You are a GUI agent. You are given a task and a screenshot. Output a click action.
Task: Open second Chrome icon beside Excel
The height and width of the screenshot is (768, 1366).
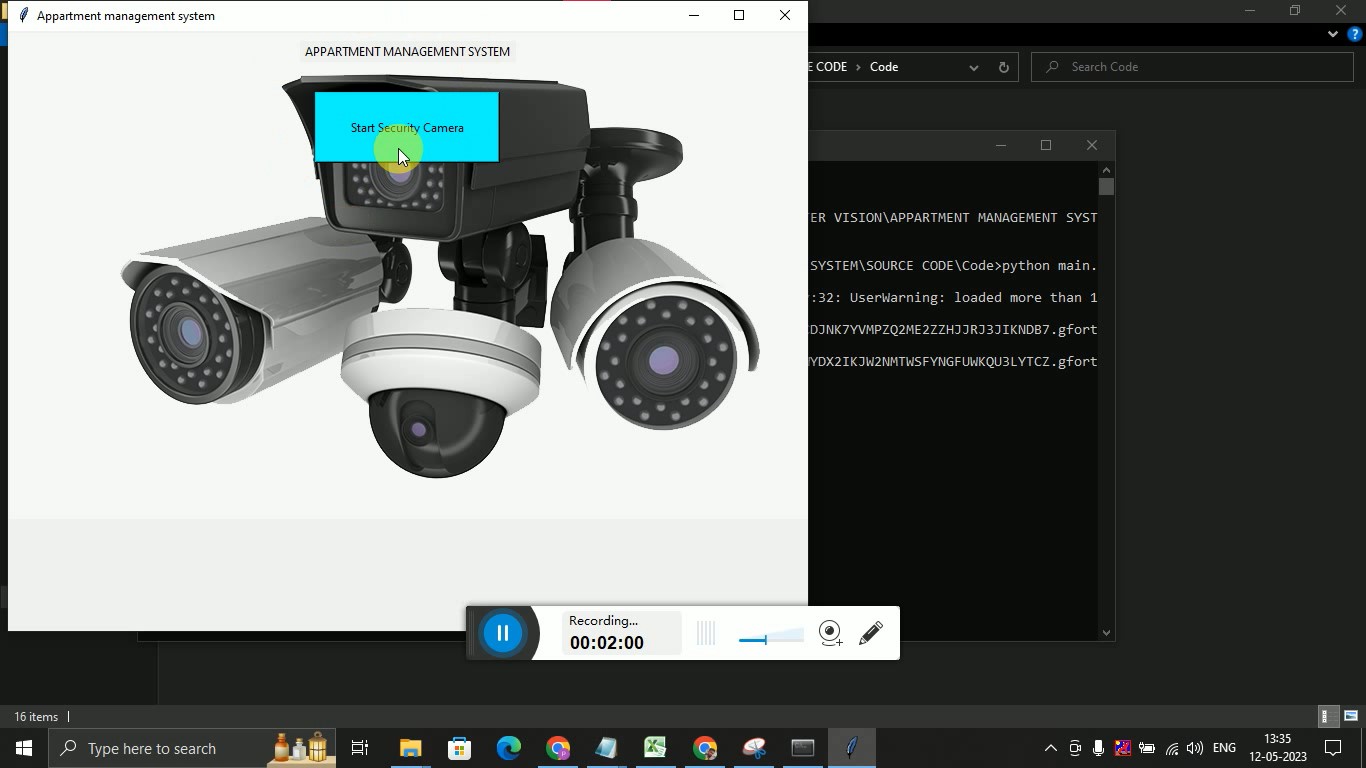(x=705, y=748)
